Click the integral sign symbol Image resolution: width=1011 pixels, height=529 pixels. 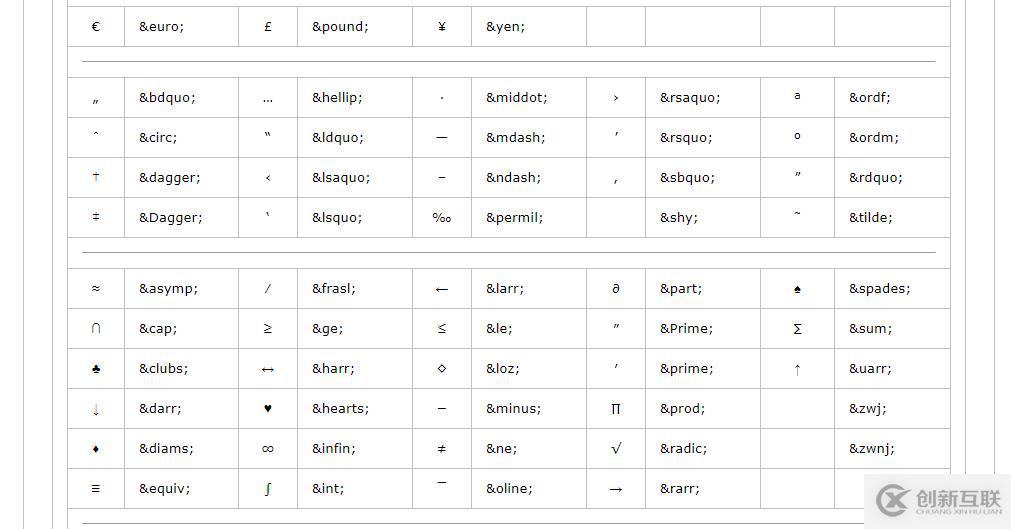(x=268, y=489)
